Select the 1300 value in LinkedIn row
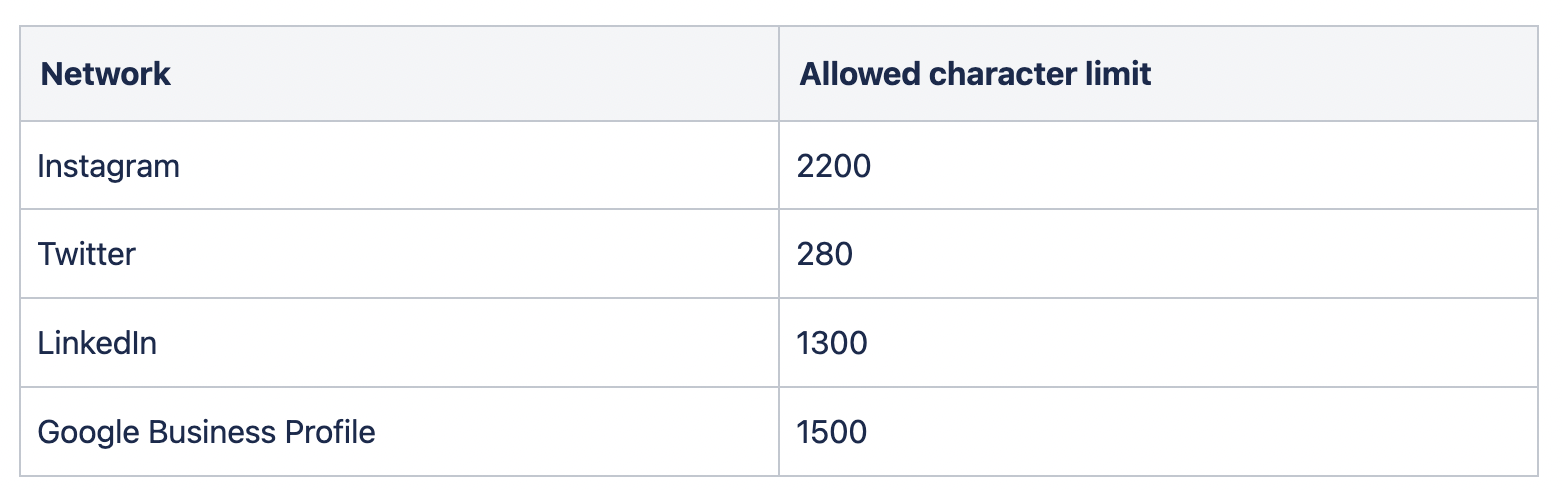The height and width of the screenshot is (490, 1562). 832,343
